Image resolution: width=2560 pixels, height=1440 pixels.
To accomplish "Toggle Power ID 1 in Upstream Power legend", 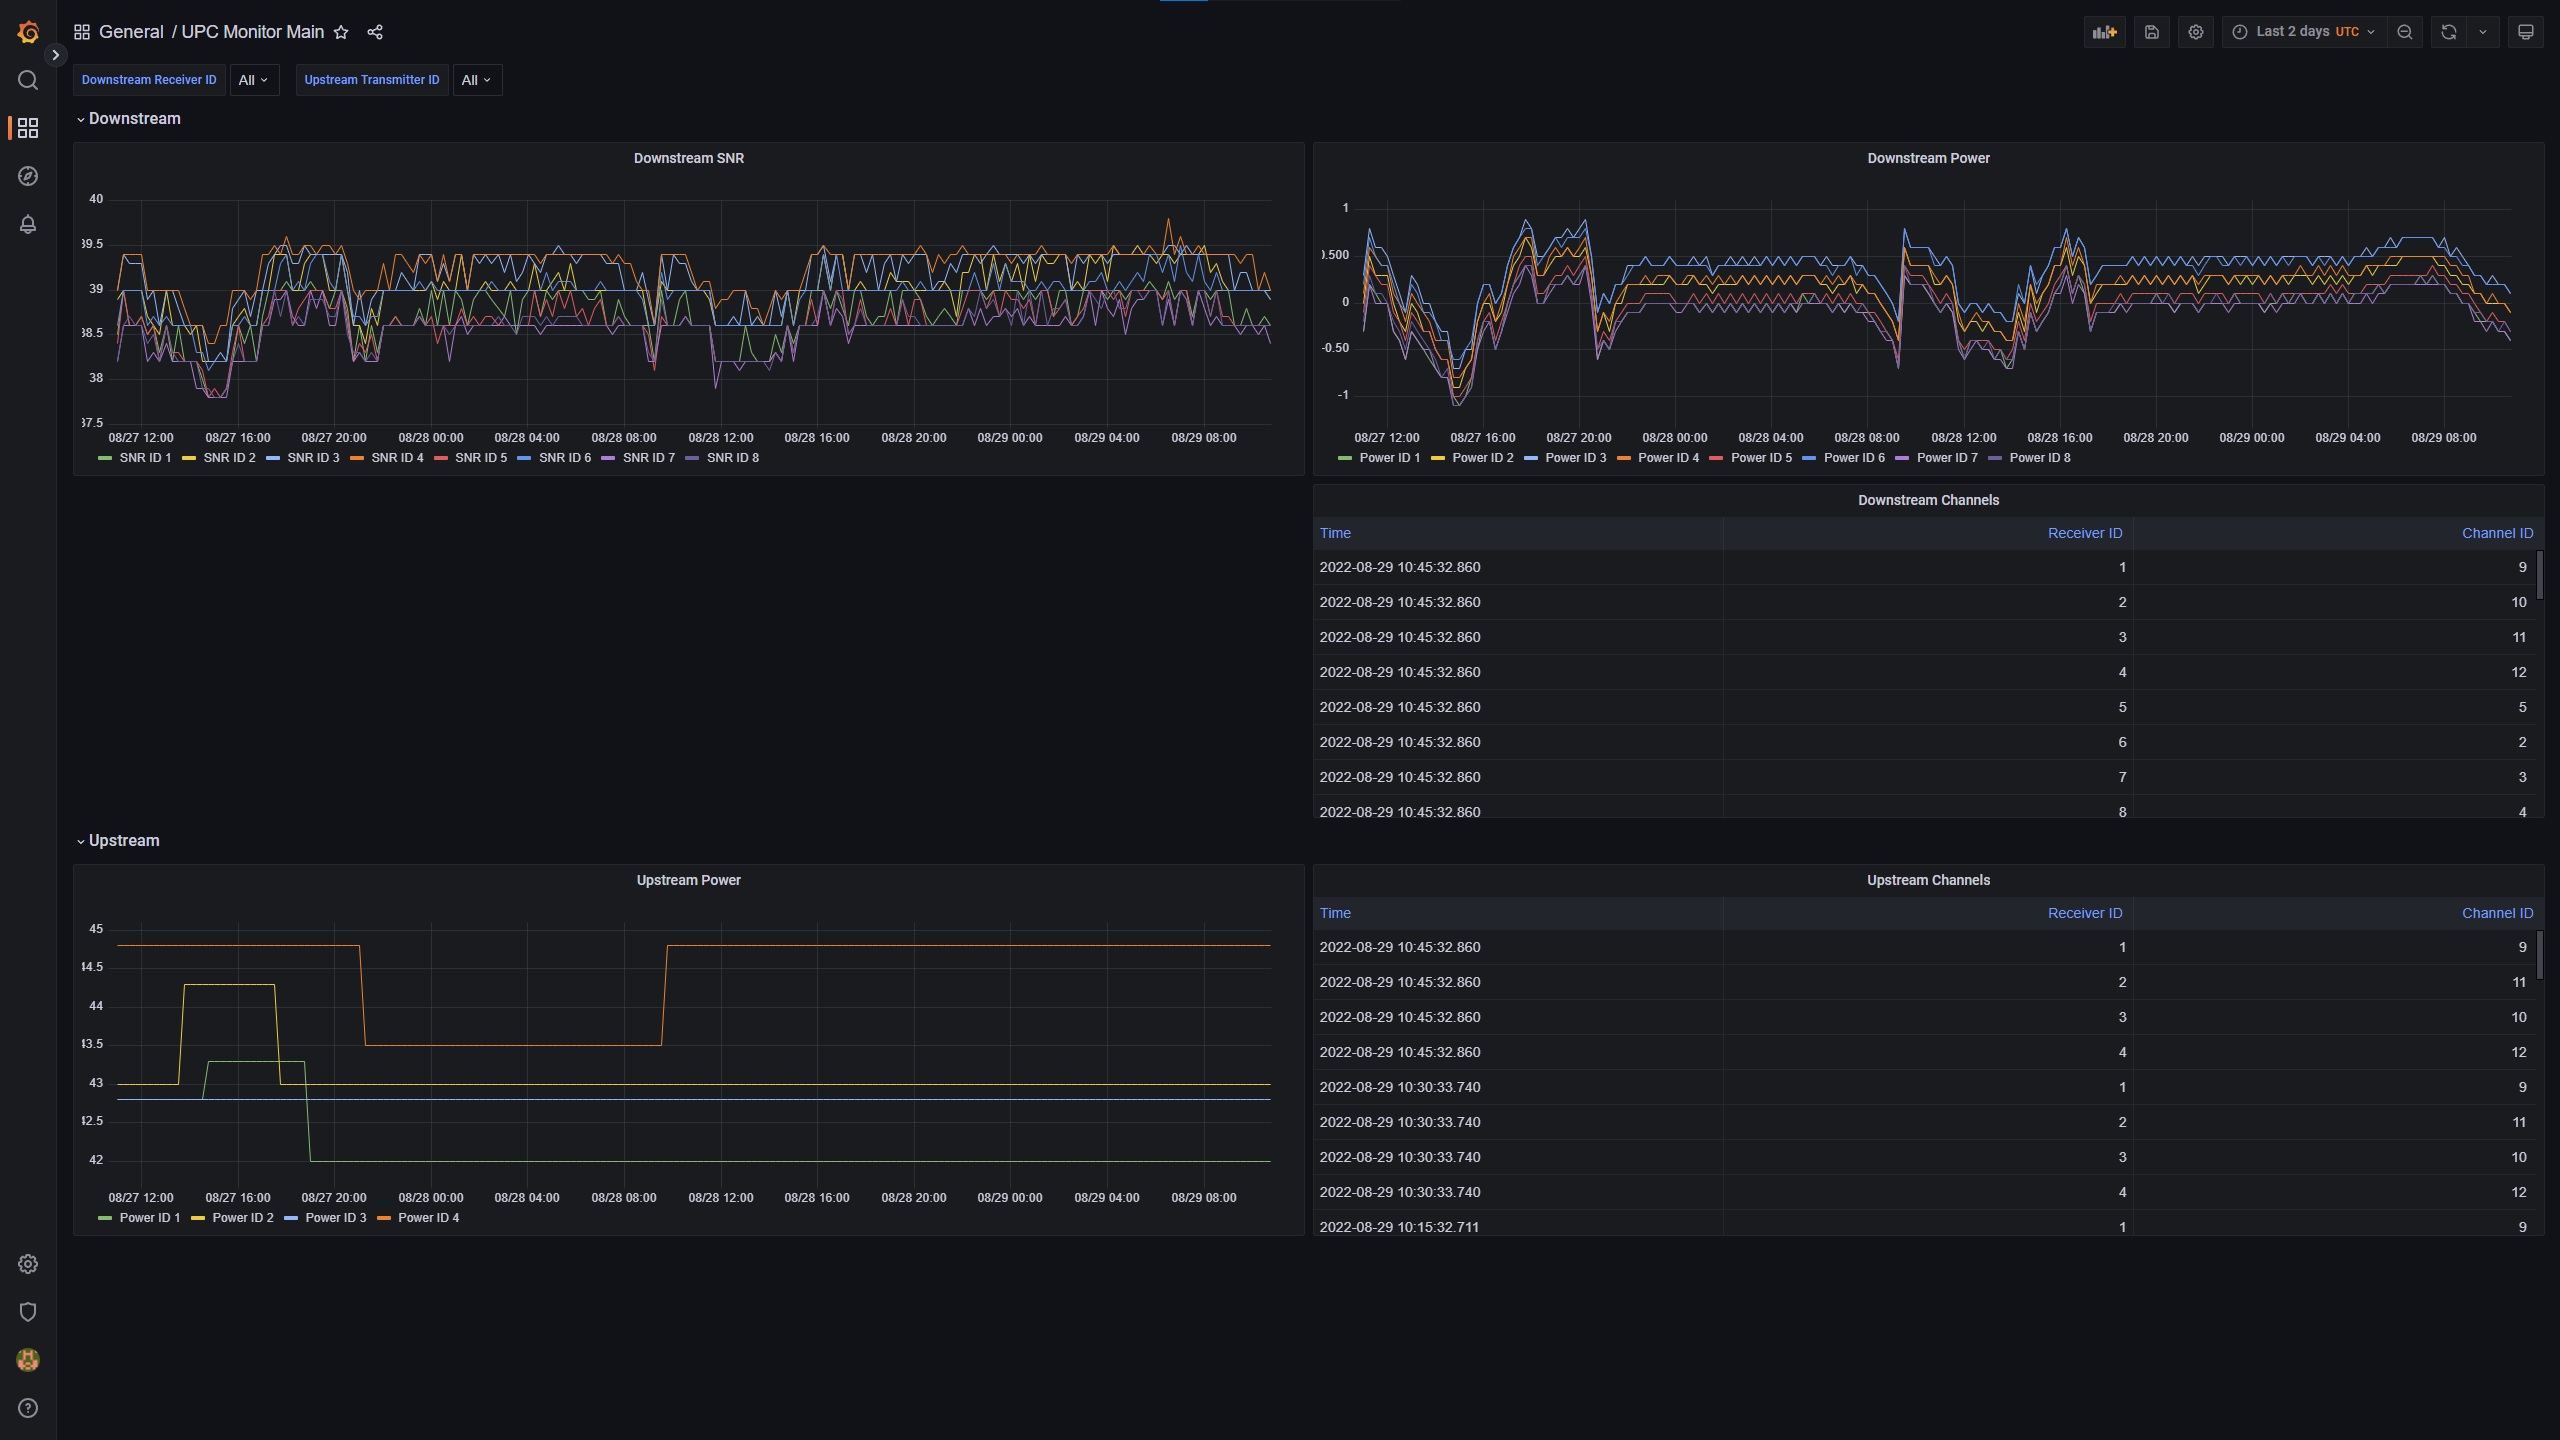I will click(x=150, y=1218).
